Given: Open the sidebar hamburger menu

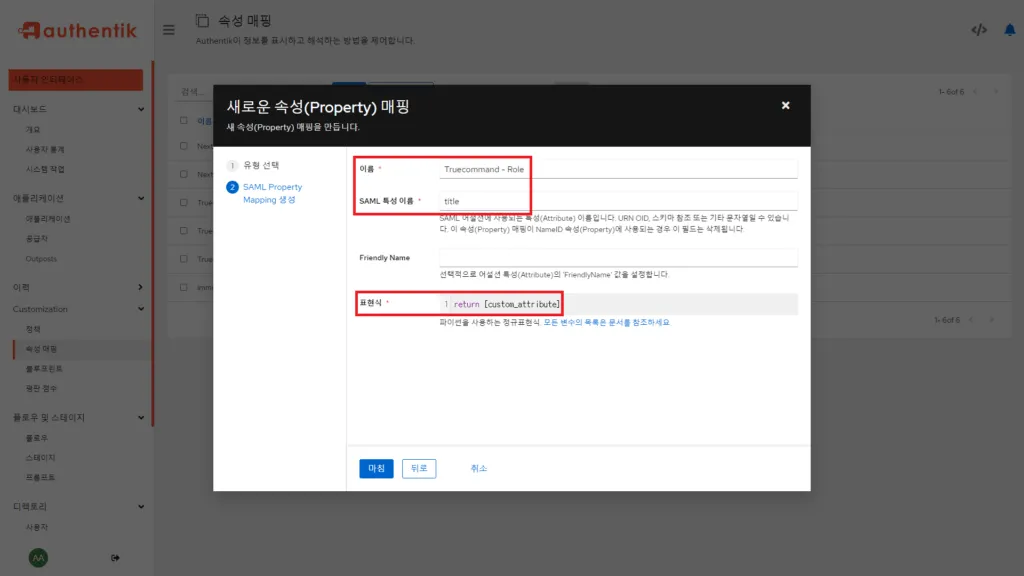Looking at the screenshot, I should coord(169,29).
